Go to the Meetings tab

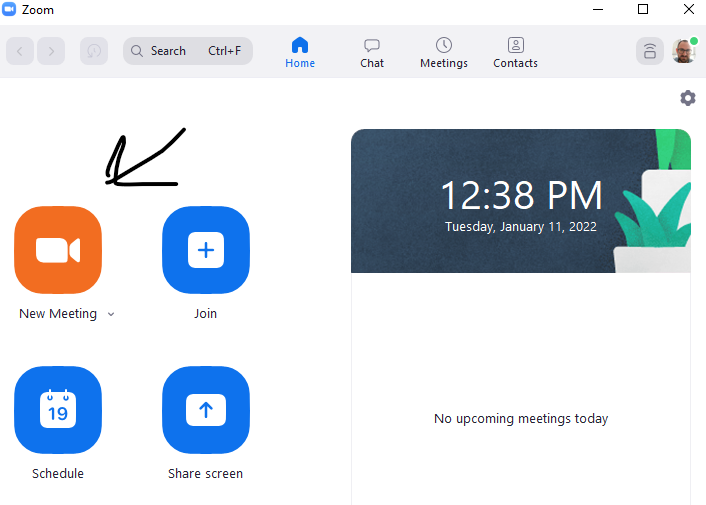(x=444, y=52)
